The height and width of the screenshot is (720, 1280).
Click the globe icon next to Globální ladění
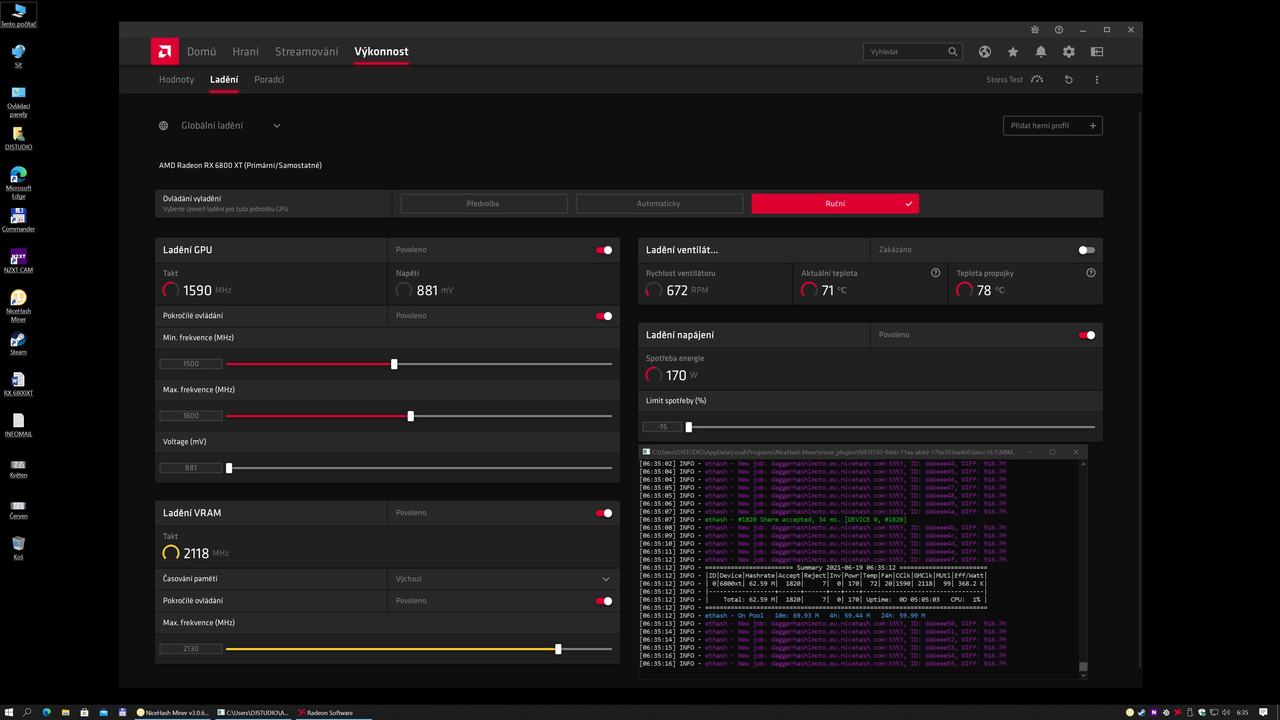pyautogui.click(x=164, y=126)
